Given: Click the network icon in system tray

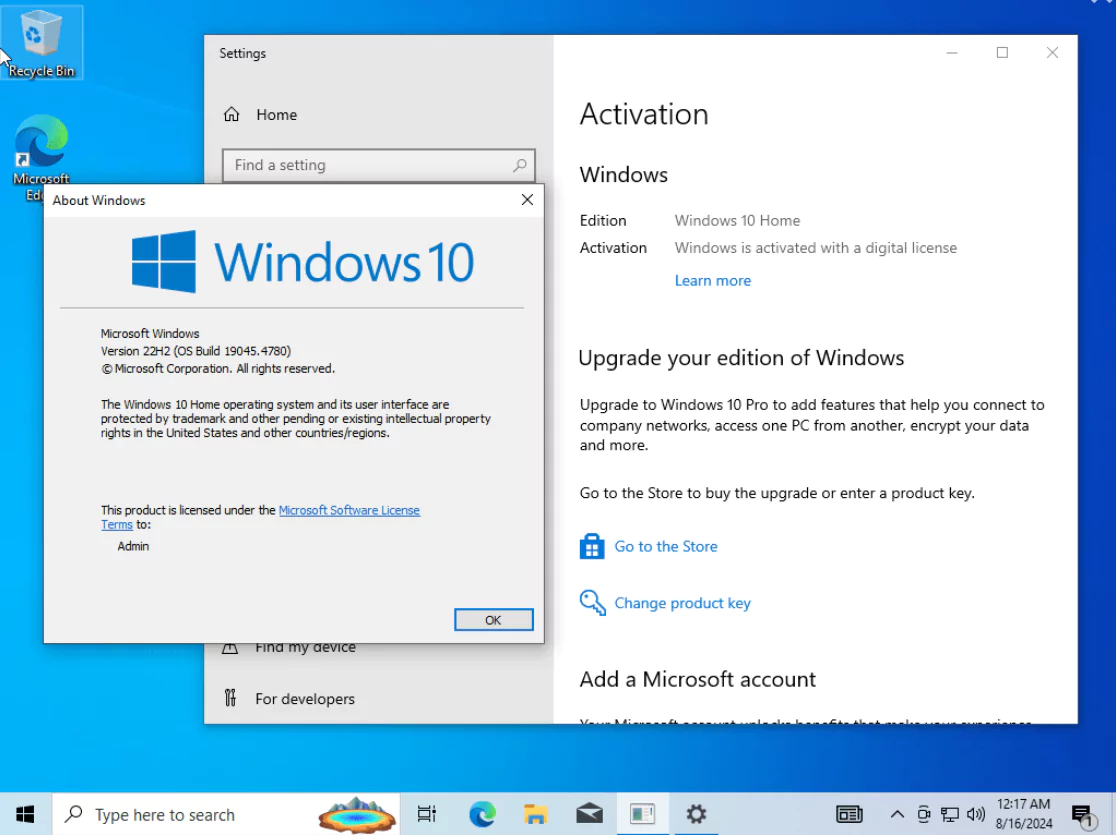Looking at the screenshot, I should click(950, 813).
